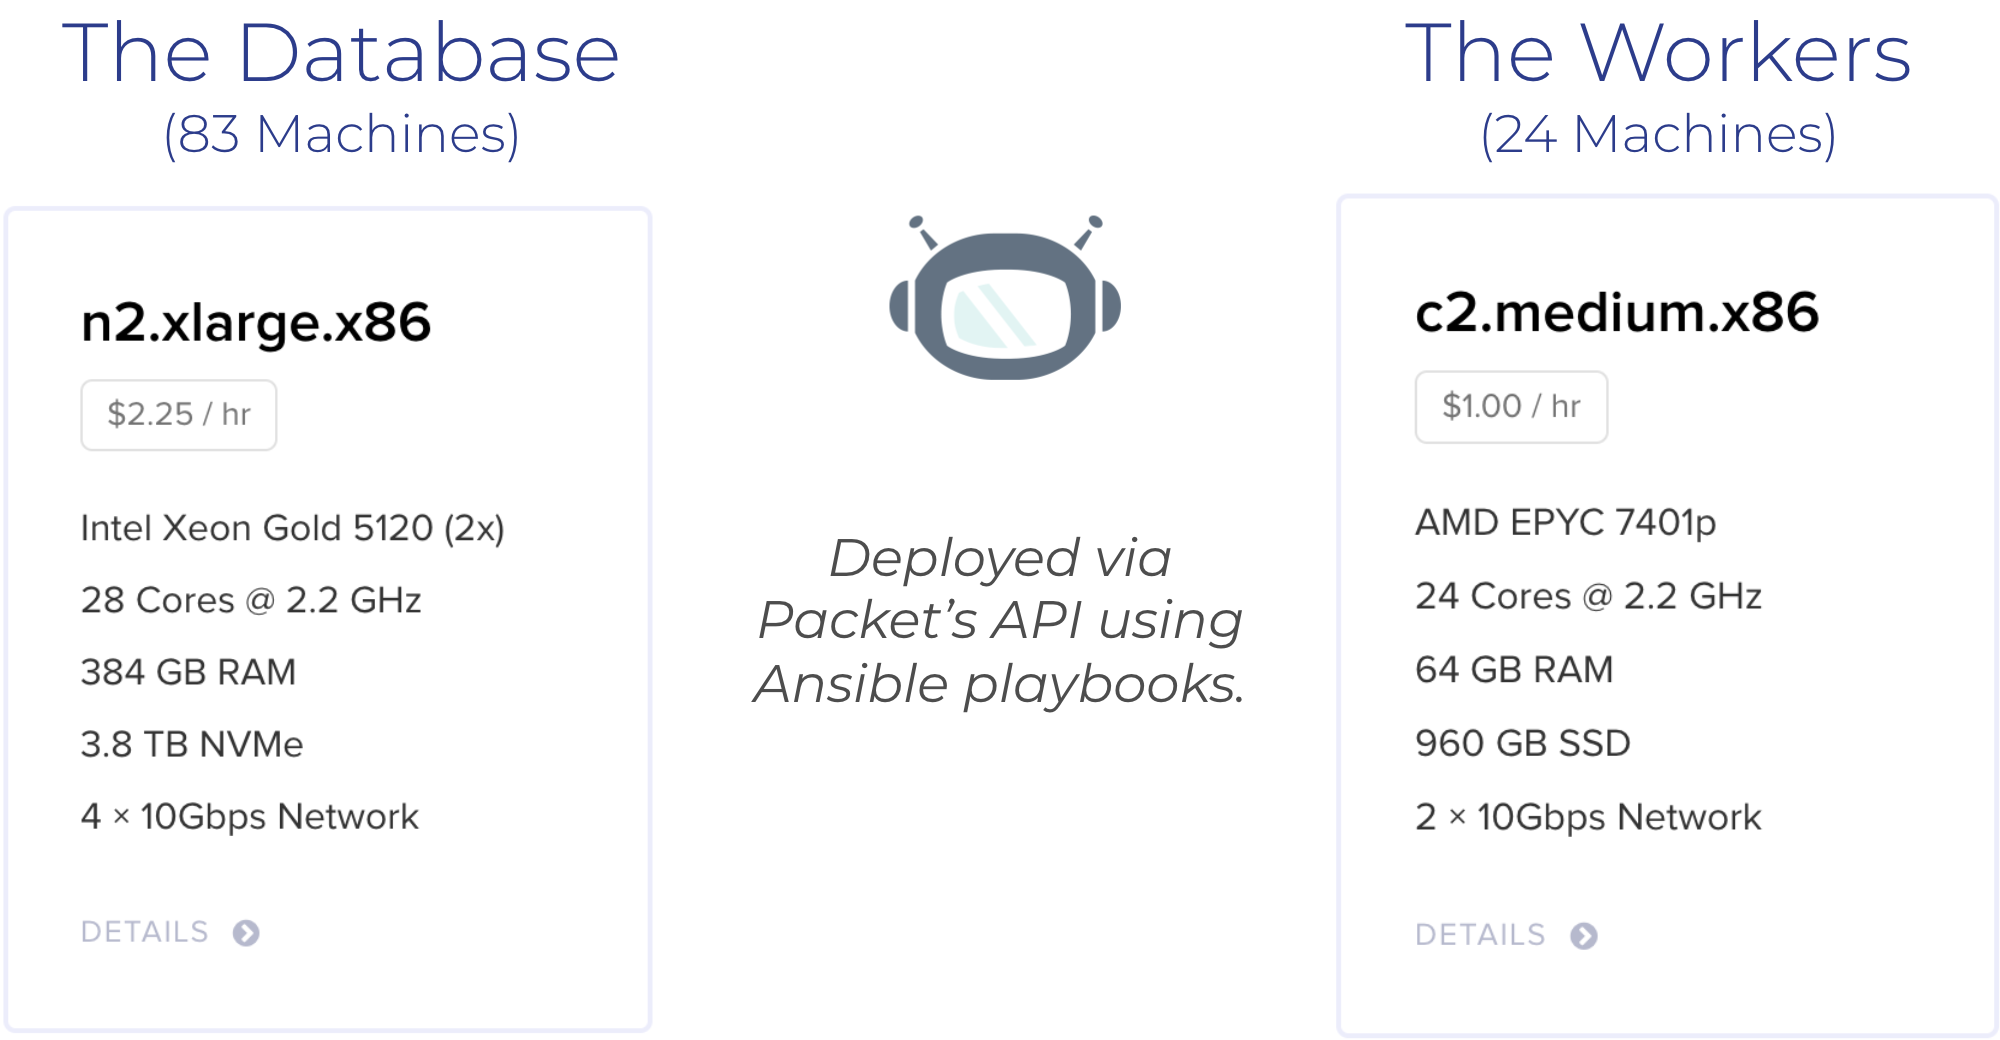This screenshot has height=1040, width=2000.
Task: Click the 960 GB SSD spec
Action: tap(1523, 743)
